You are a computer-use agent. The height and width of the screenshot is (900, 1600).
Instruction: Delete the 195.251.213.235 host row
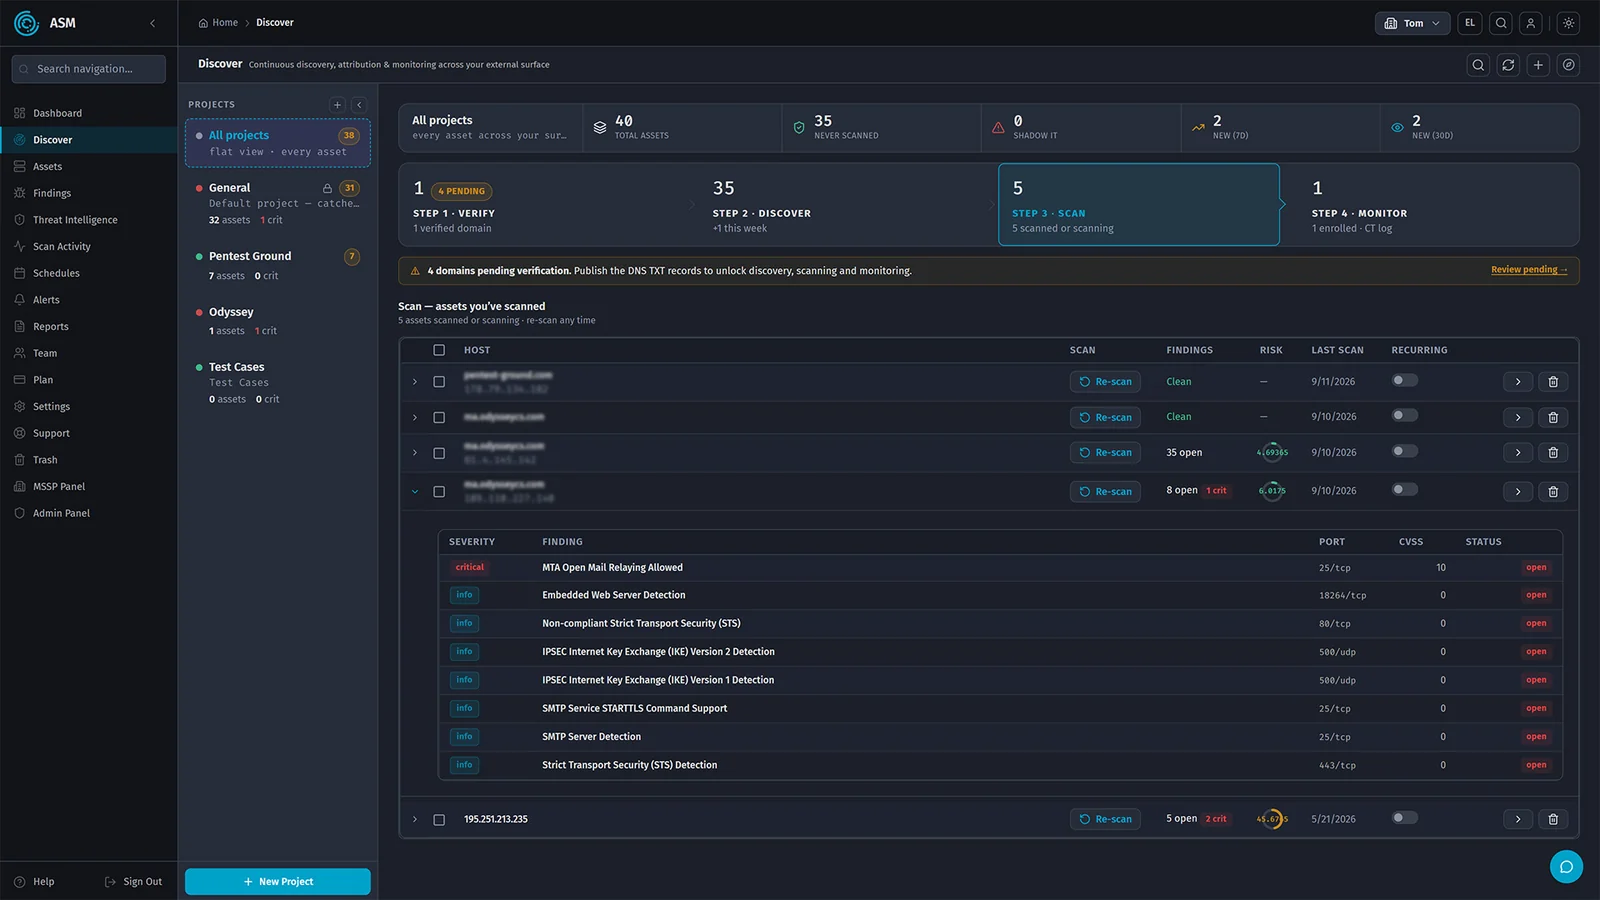click(1553, 819)
